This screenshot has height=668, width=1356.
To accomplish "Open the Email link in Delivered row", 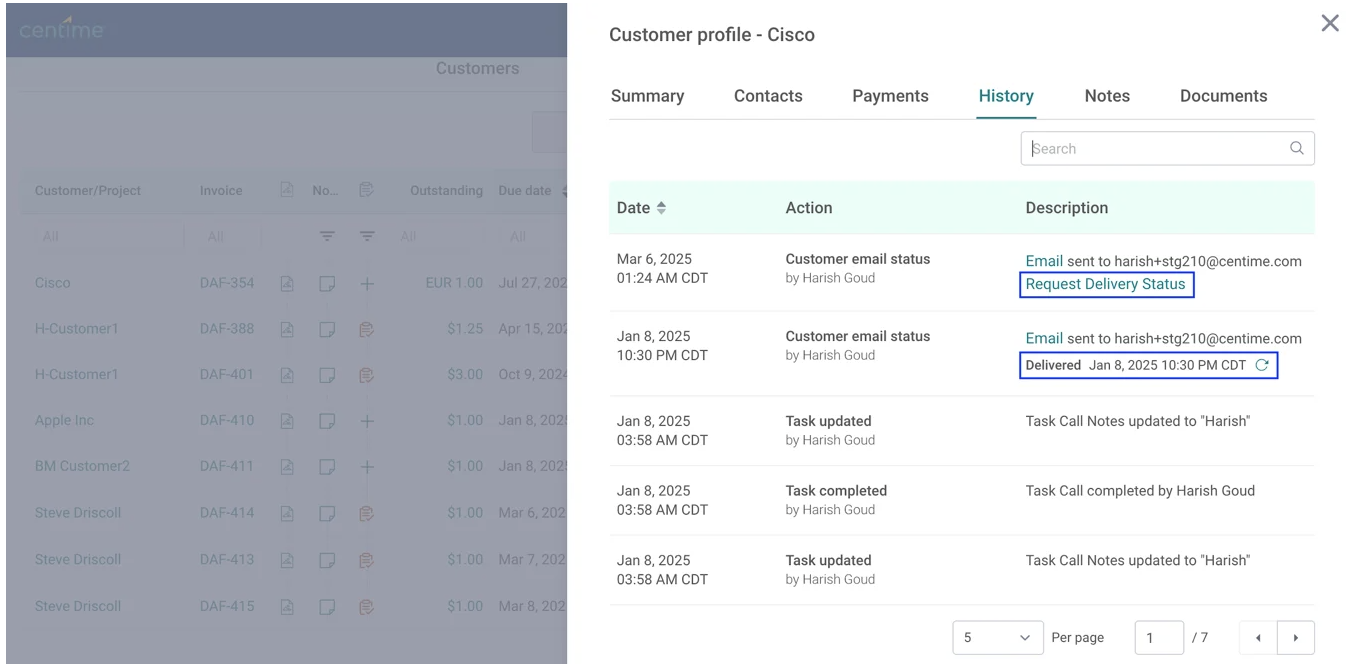I will click(x=1044, y=338).
